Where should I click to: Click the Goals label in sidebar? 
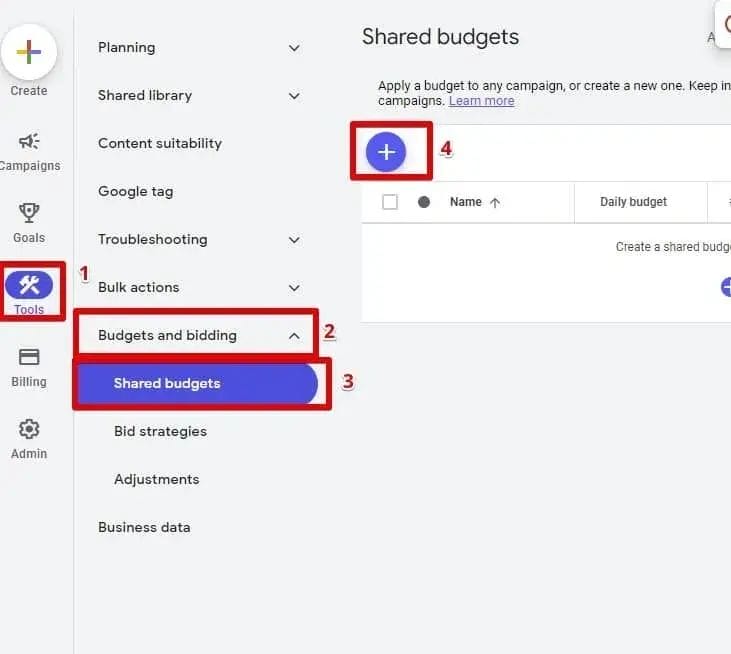(x=29, y=238)
